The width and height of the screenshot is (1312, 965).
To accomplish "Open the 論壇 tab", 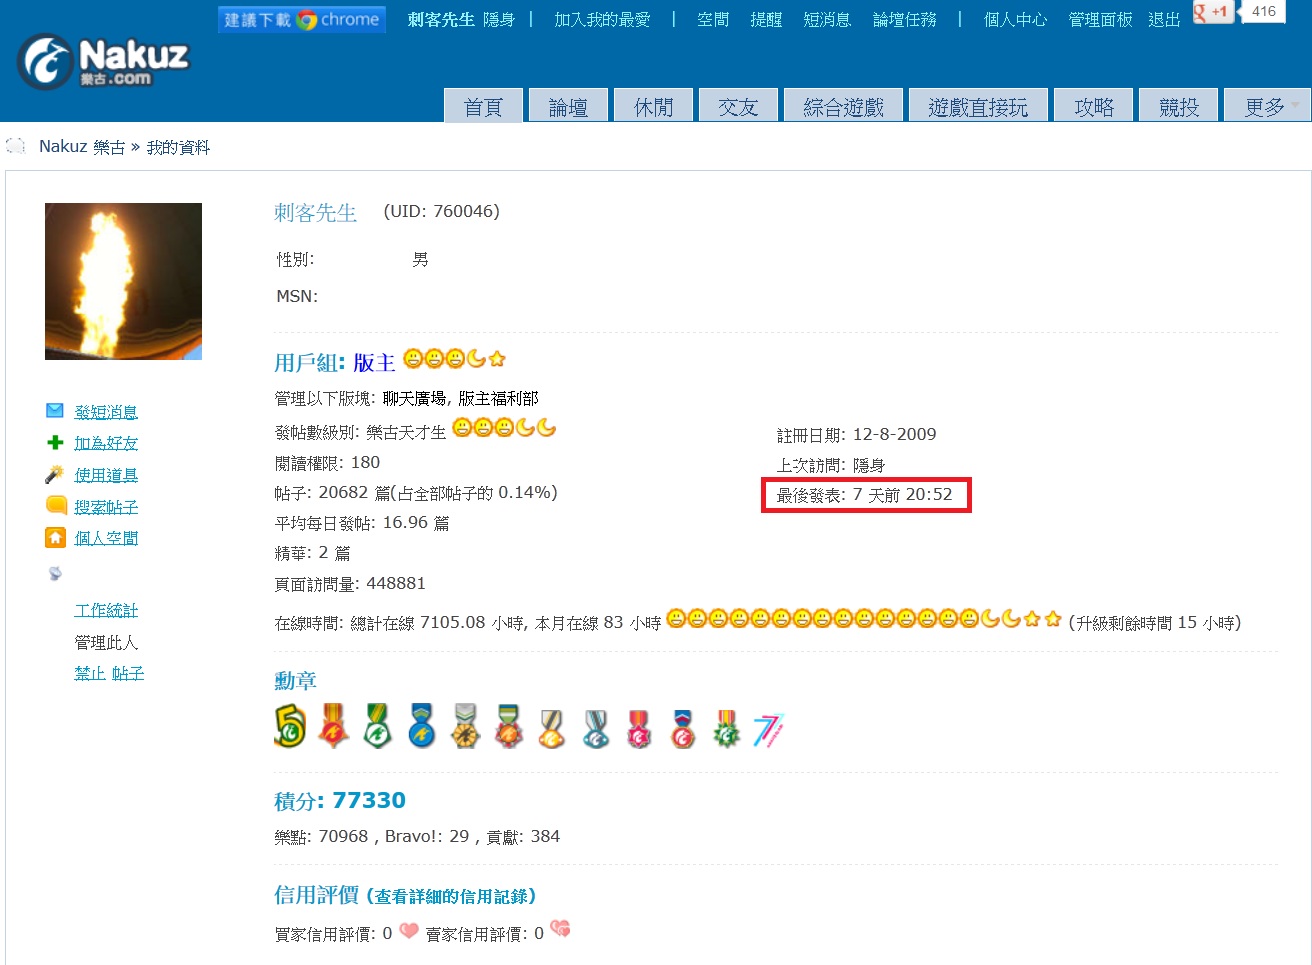I will (x=568, y=106).
